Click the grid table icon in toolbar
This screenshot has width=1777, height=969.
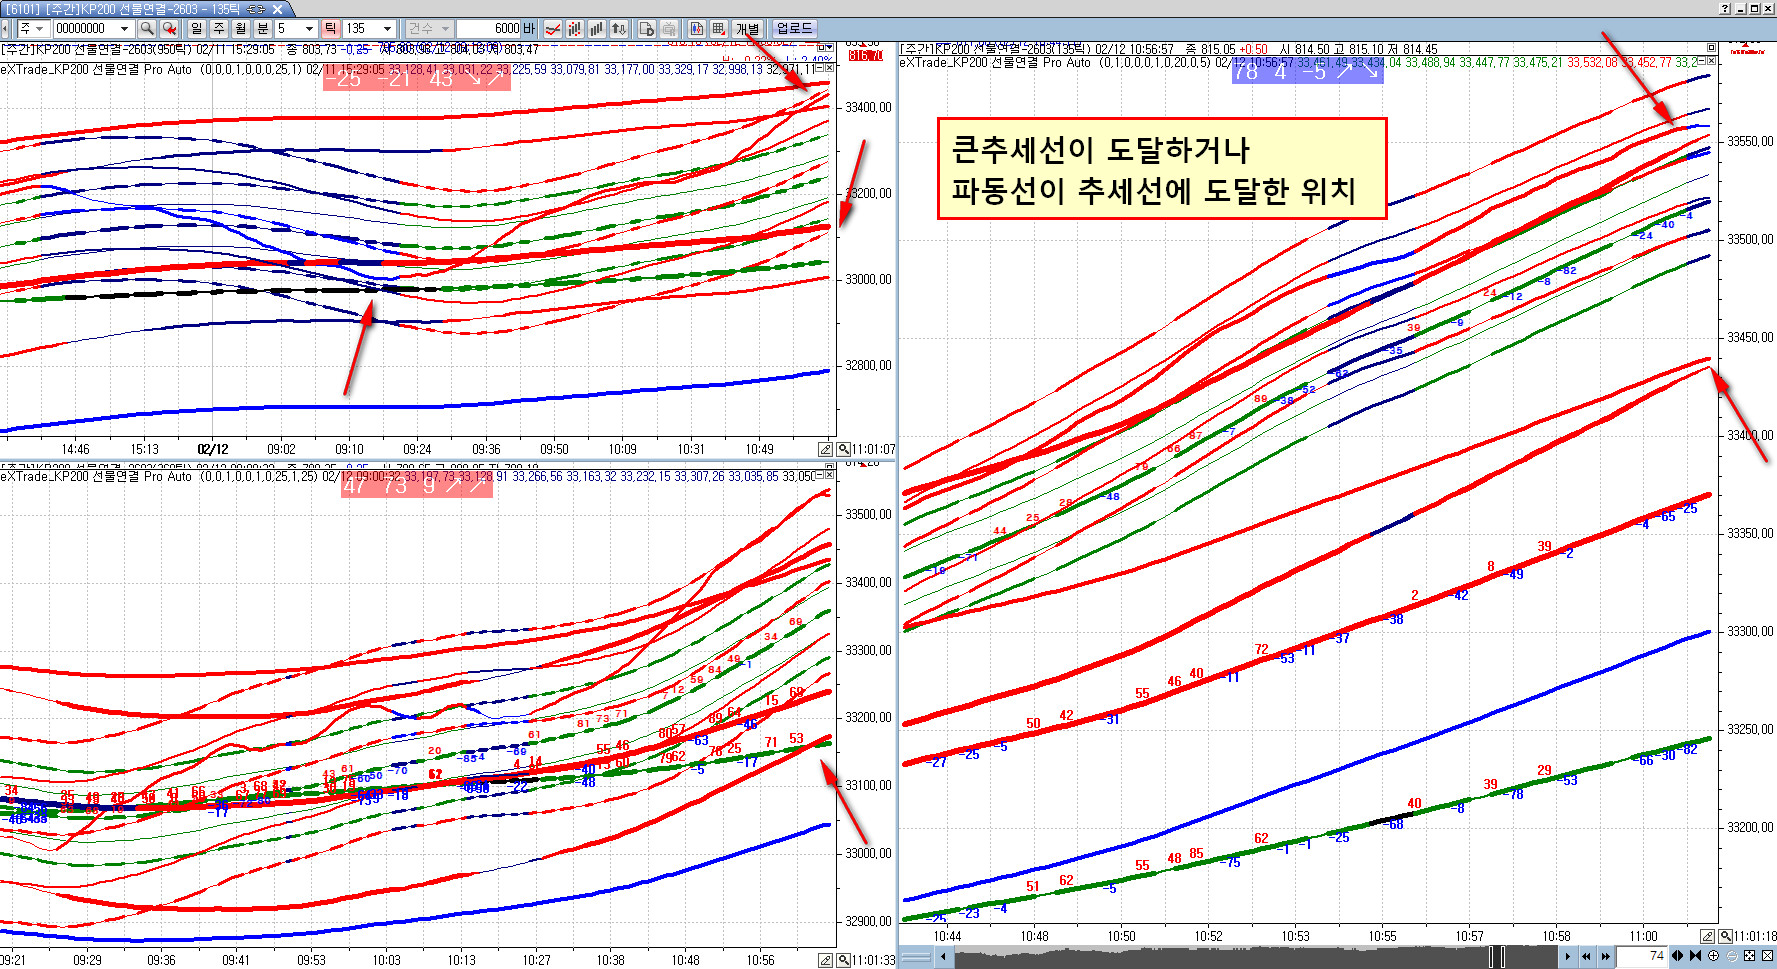[x=718, y=29]
